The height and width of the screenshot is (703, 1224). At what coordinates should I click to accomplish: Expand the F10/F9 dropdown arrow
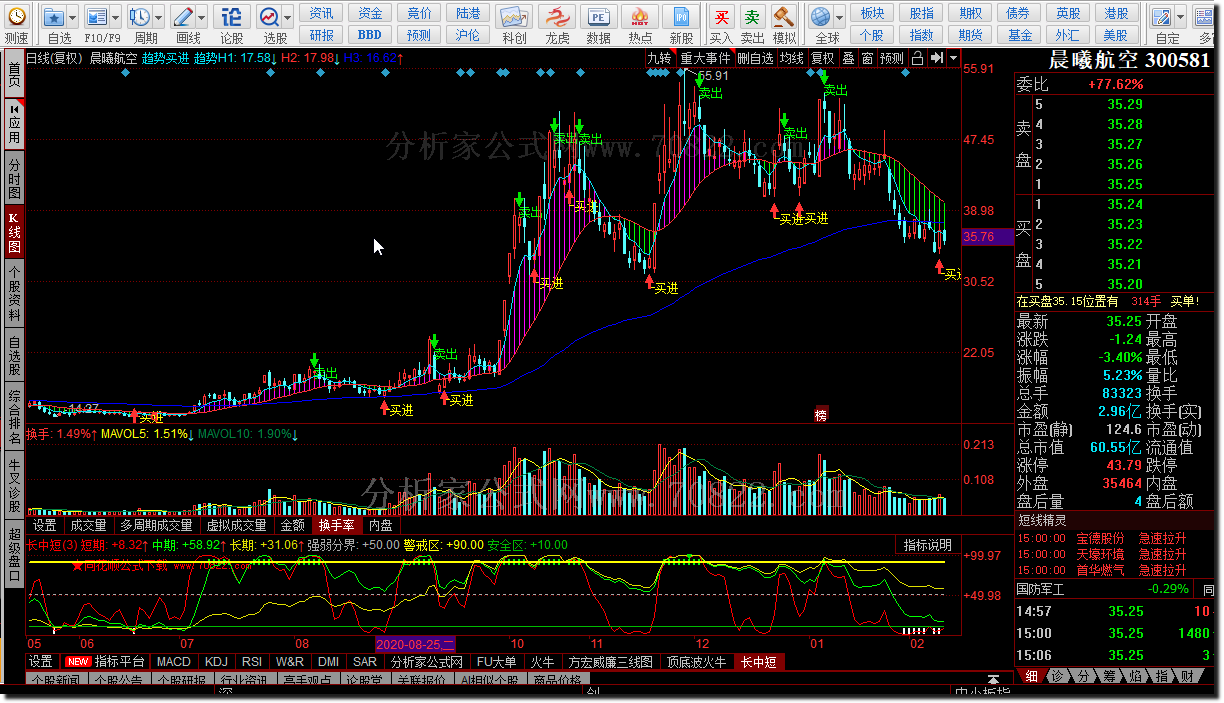click(117, 16)
